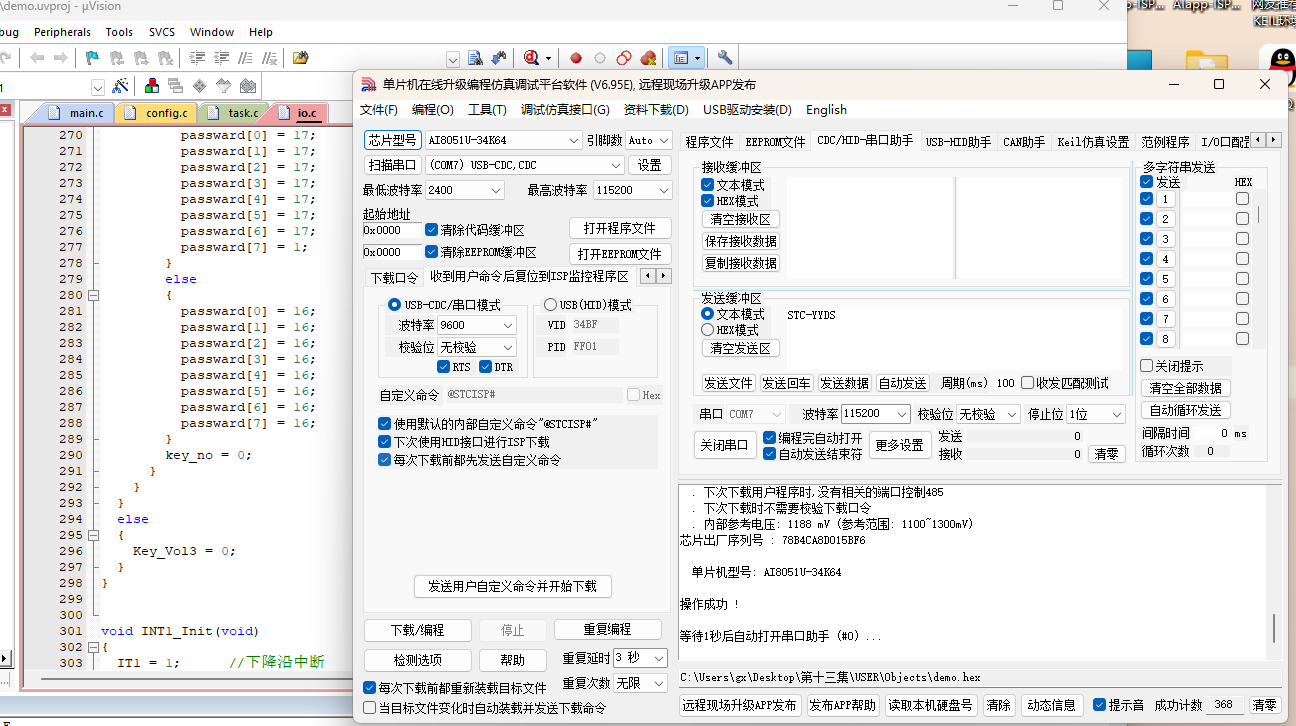Viewport: 1296px width, 726px height.
Task: Open serial assistant 波特率 115200 dropdown
Action: coord(875,414)
